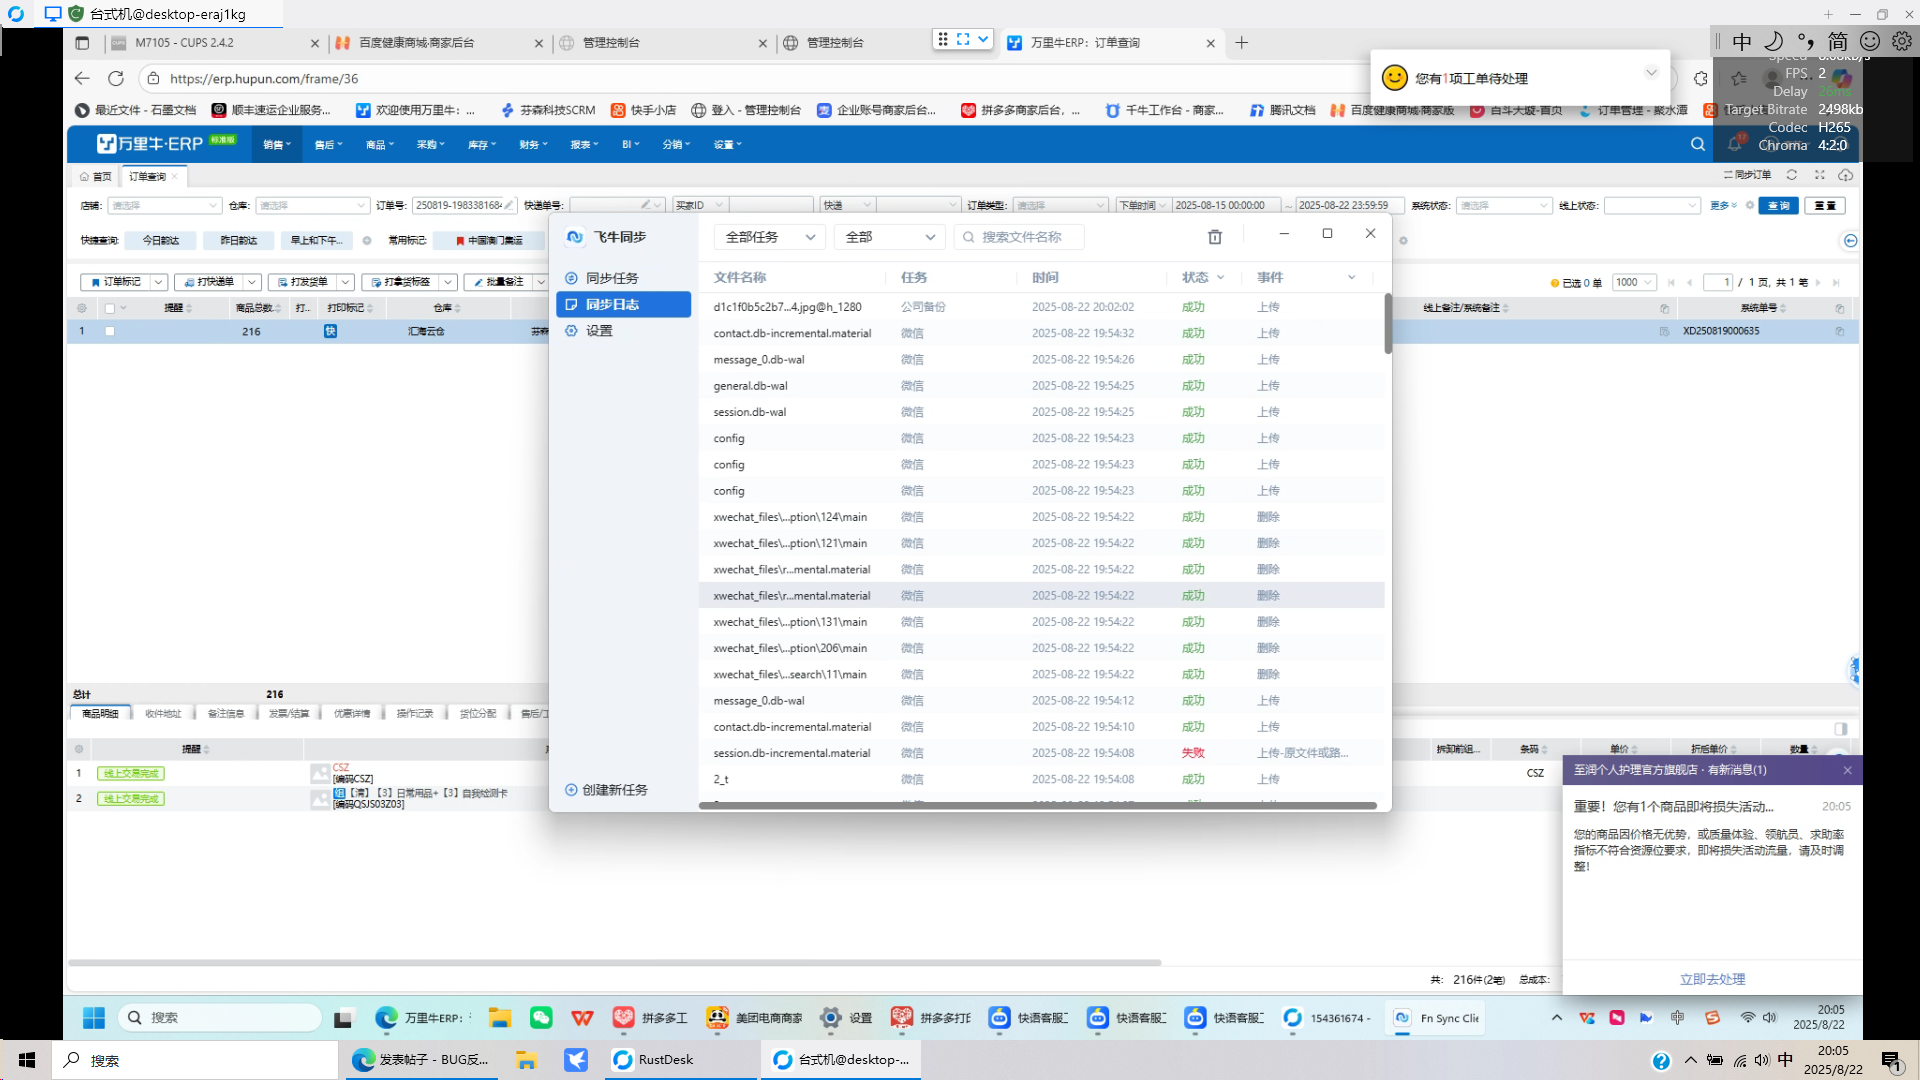
Task: Open the 销售 menu in the ERP header
Action: (276, 145)
